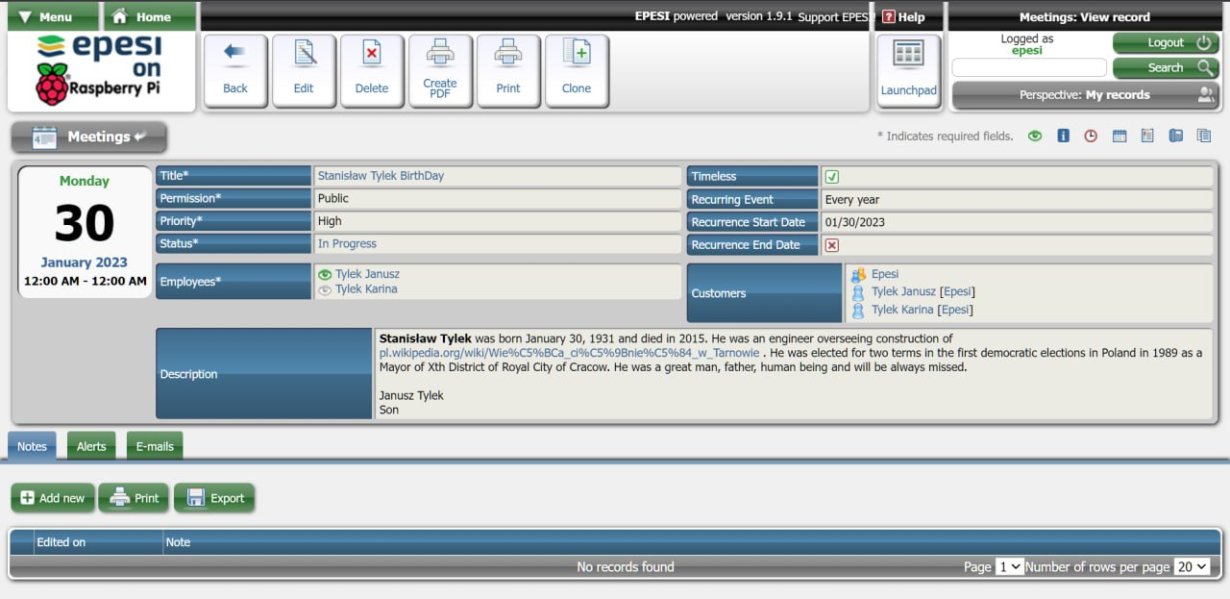The image size is (1230, 599).
Task: Click the red clock history icon
Action: [x=1091, y=136]
